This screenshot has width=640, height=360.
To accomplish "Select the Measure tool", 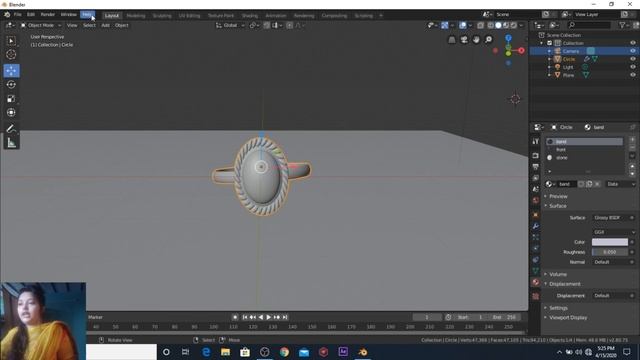I will point(11,142).
